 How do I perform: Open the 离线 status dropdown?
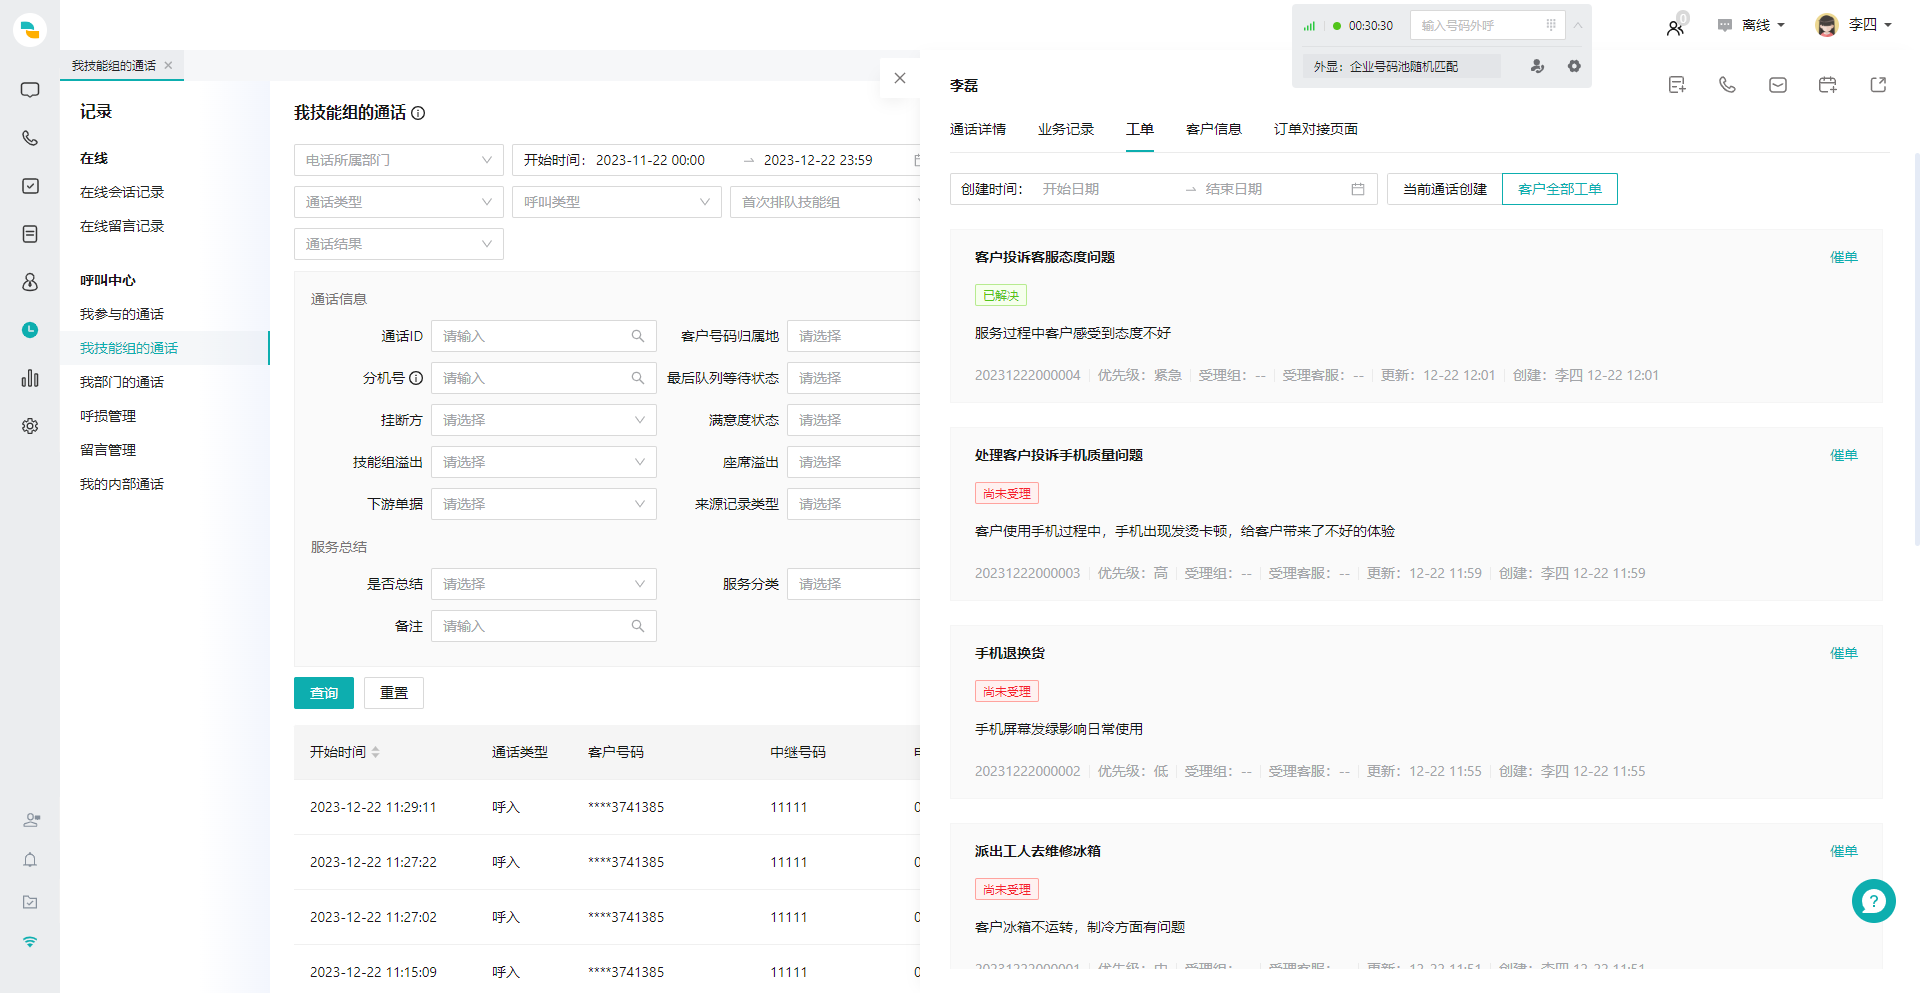pos(1751,25)
